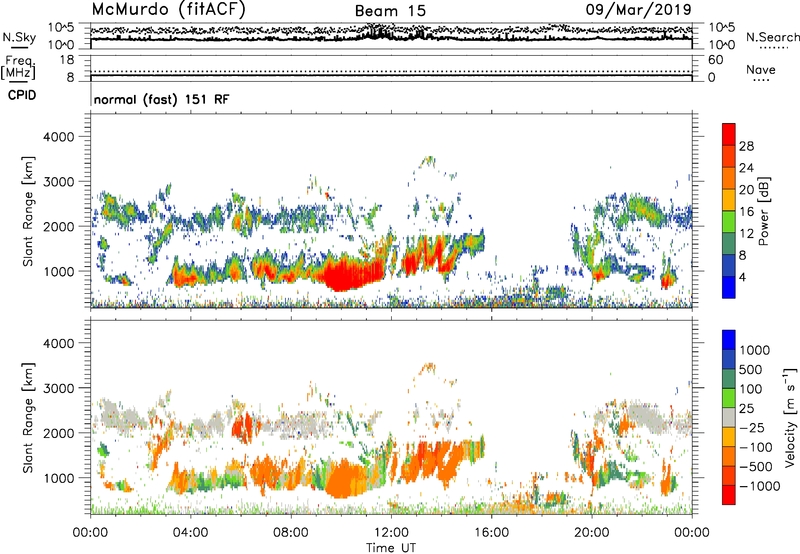The height and width of the screenshot is (554, 800).
Task: Click the 4000 tick of the power panel
Action: [x=58, y=137]
